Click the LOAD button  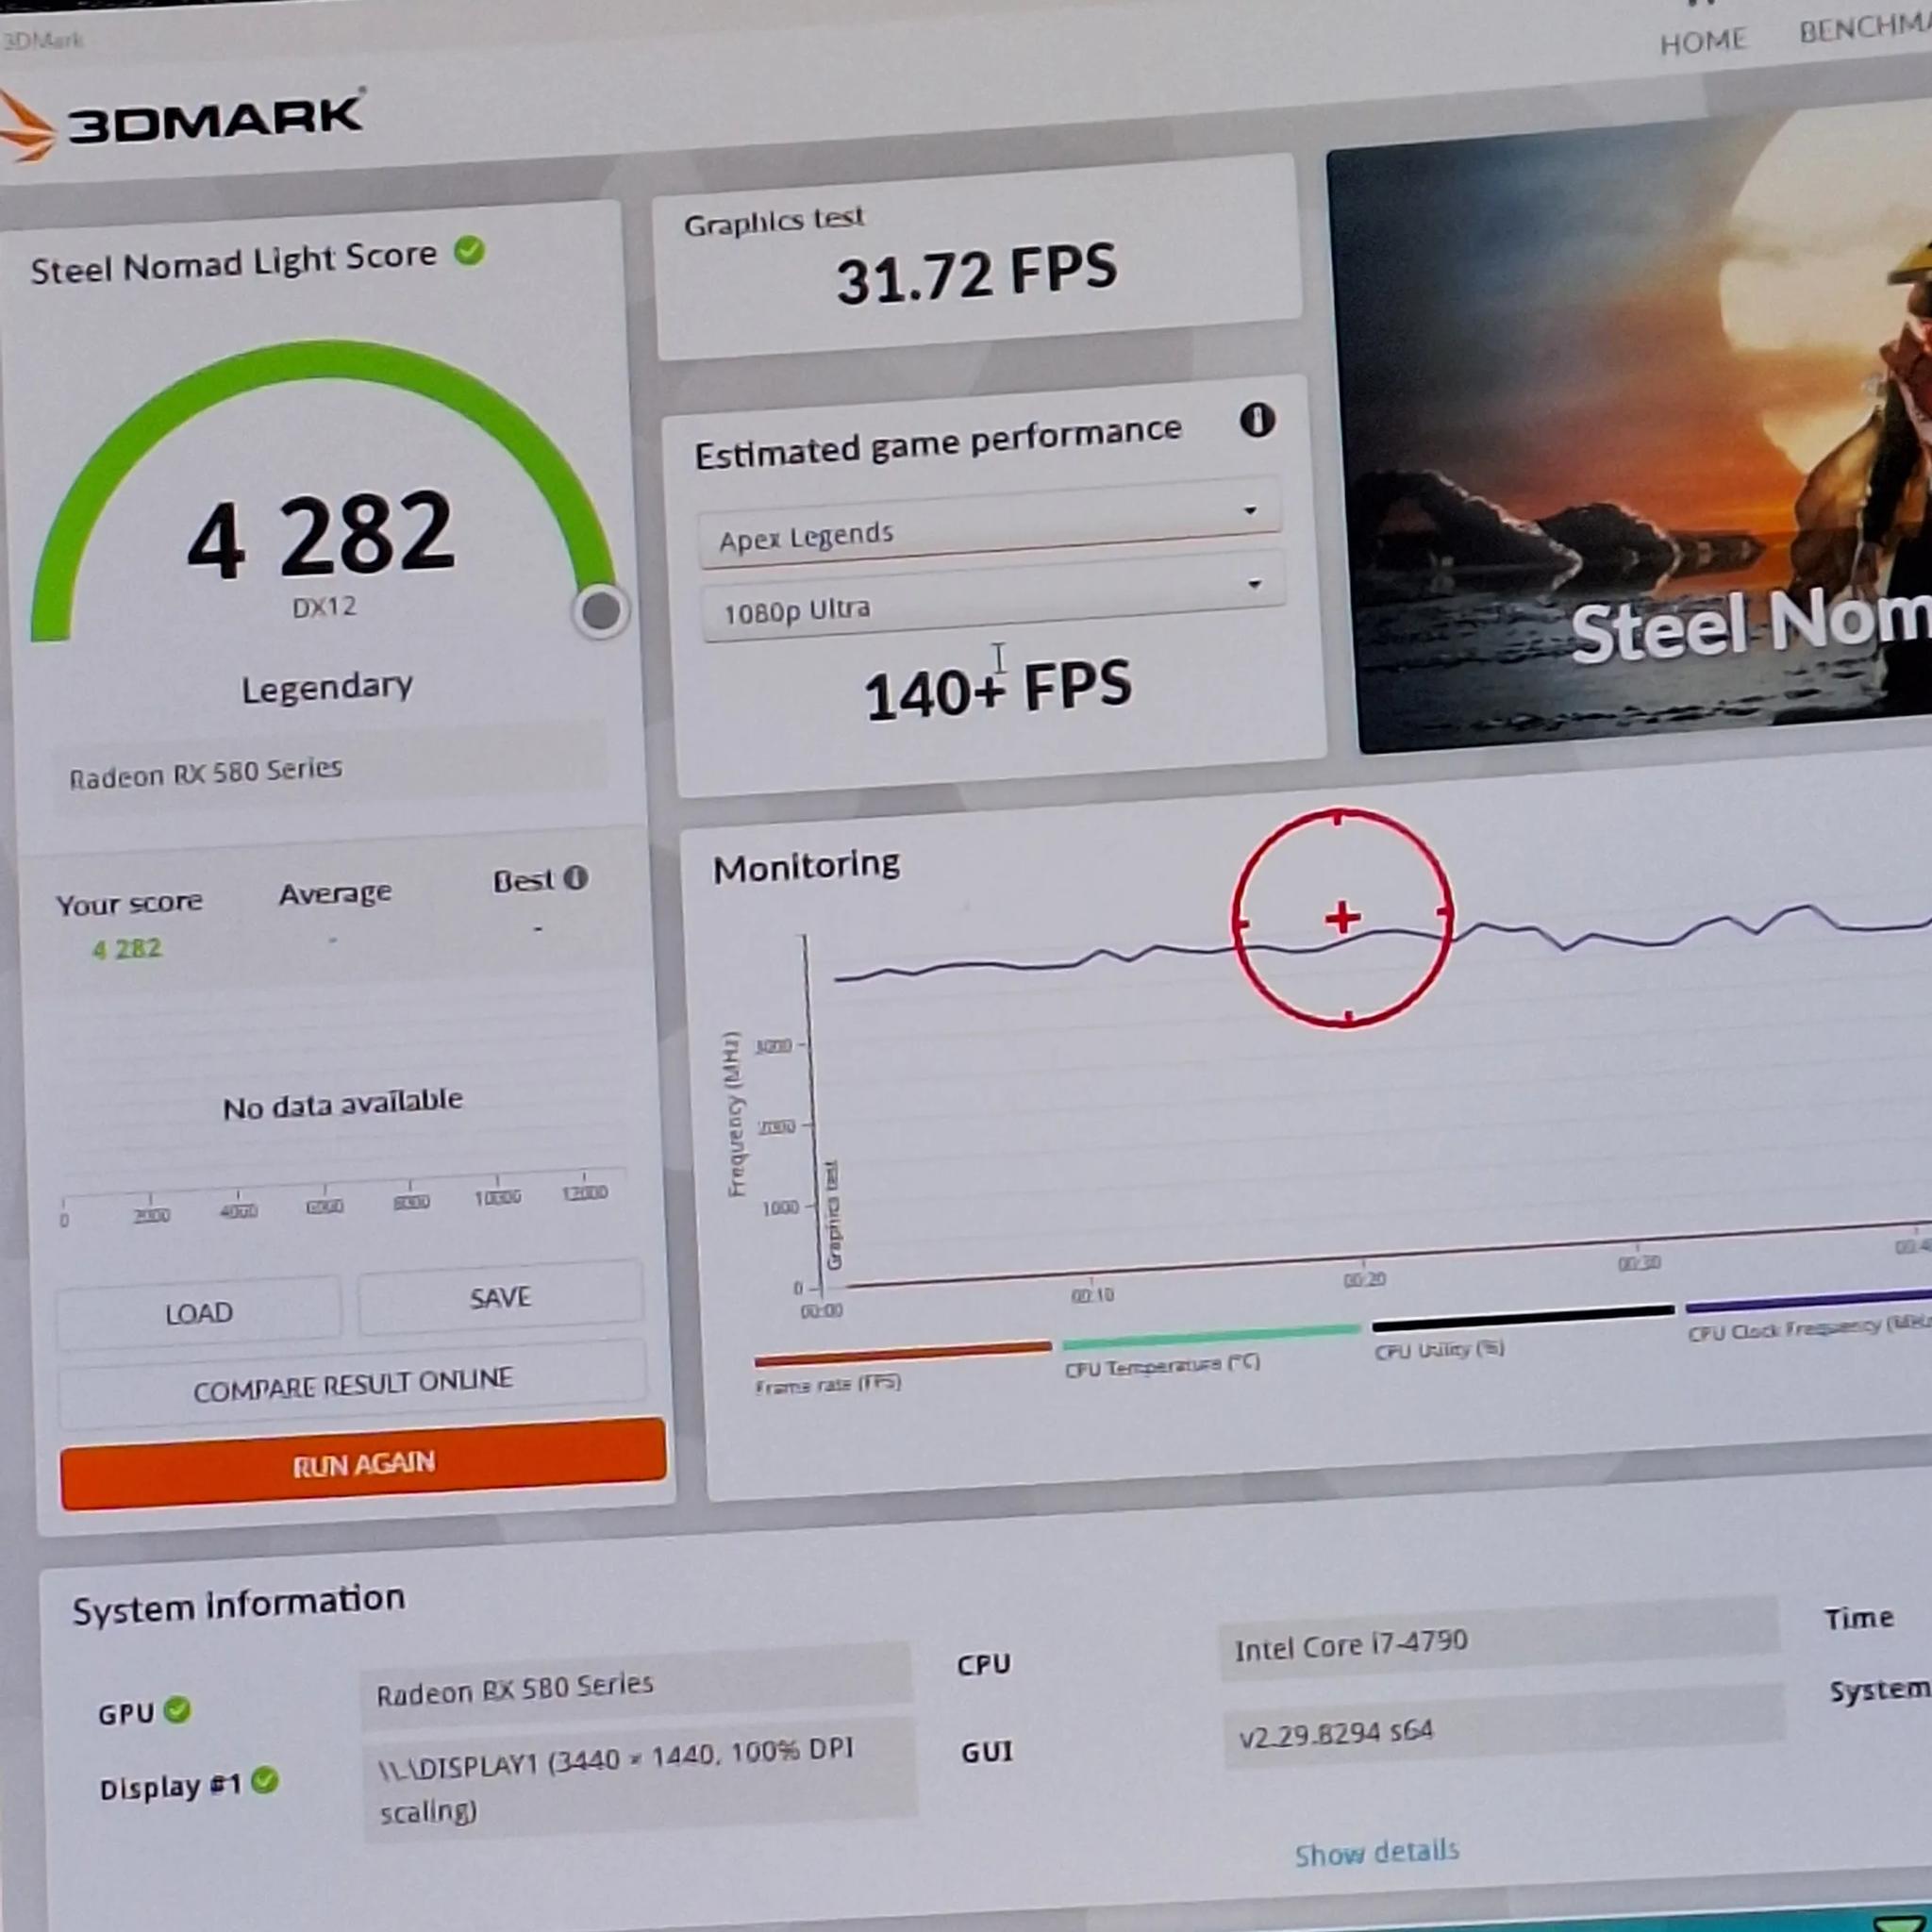pos(198,1312)
